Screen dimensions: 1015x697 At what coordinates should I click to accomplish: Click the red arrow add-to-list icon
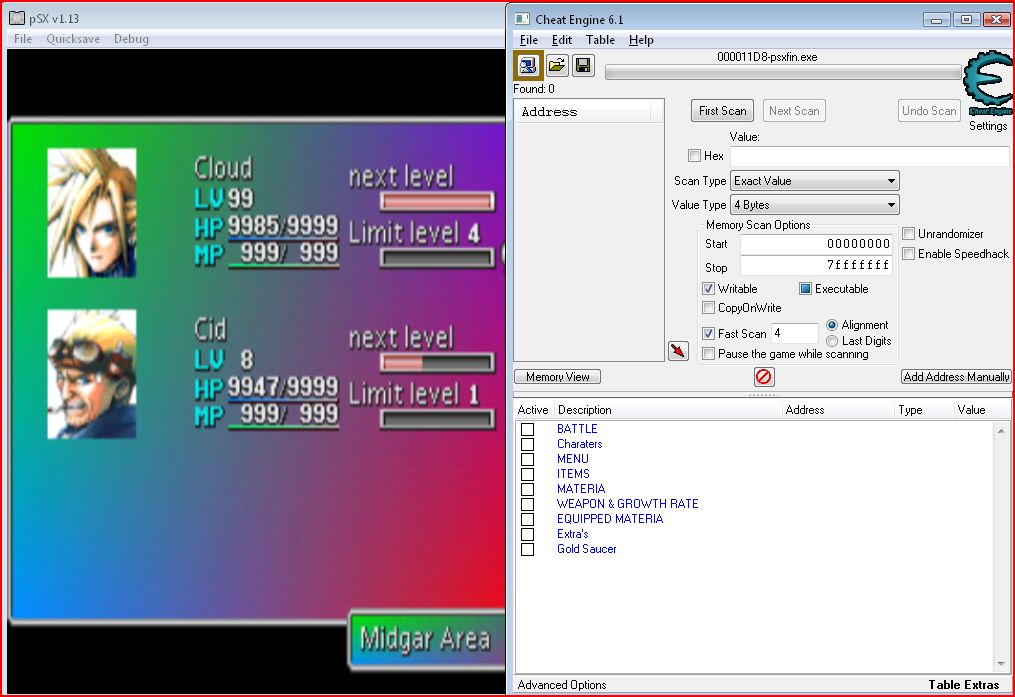[x=678, y=351]
